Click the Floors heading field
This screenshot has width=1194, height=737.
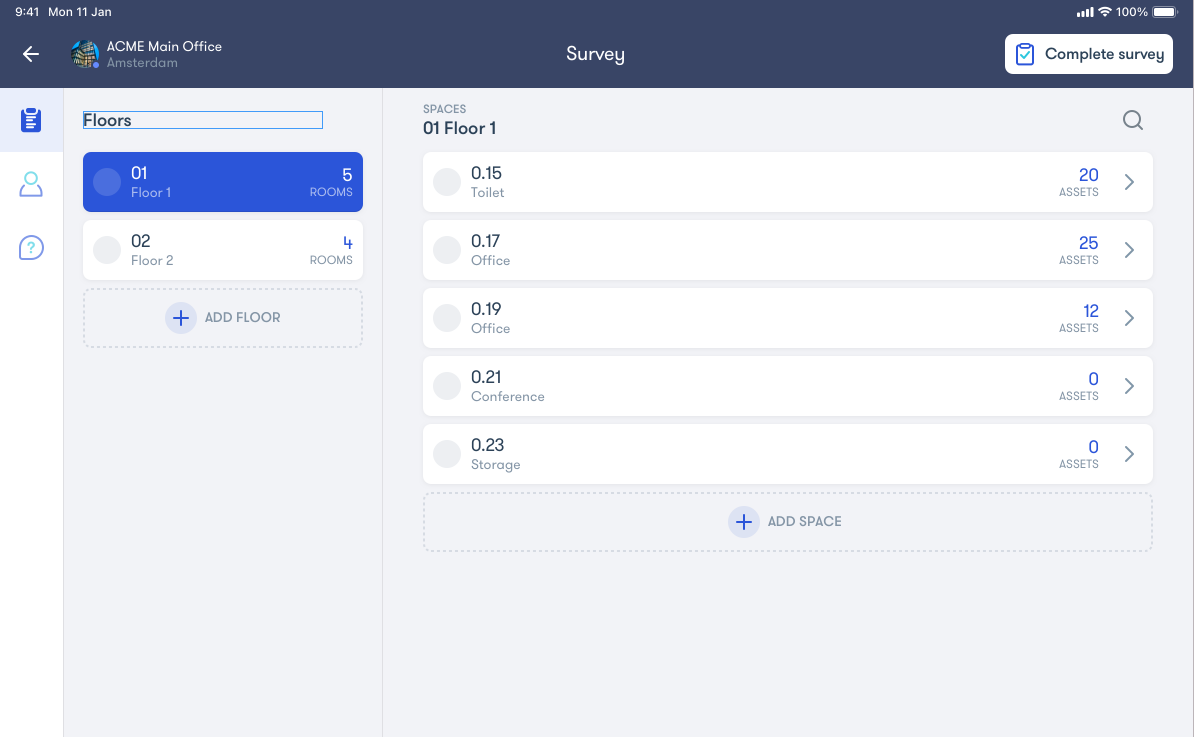pyautogui.click(x=202, y=120)
